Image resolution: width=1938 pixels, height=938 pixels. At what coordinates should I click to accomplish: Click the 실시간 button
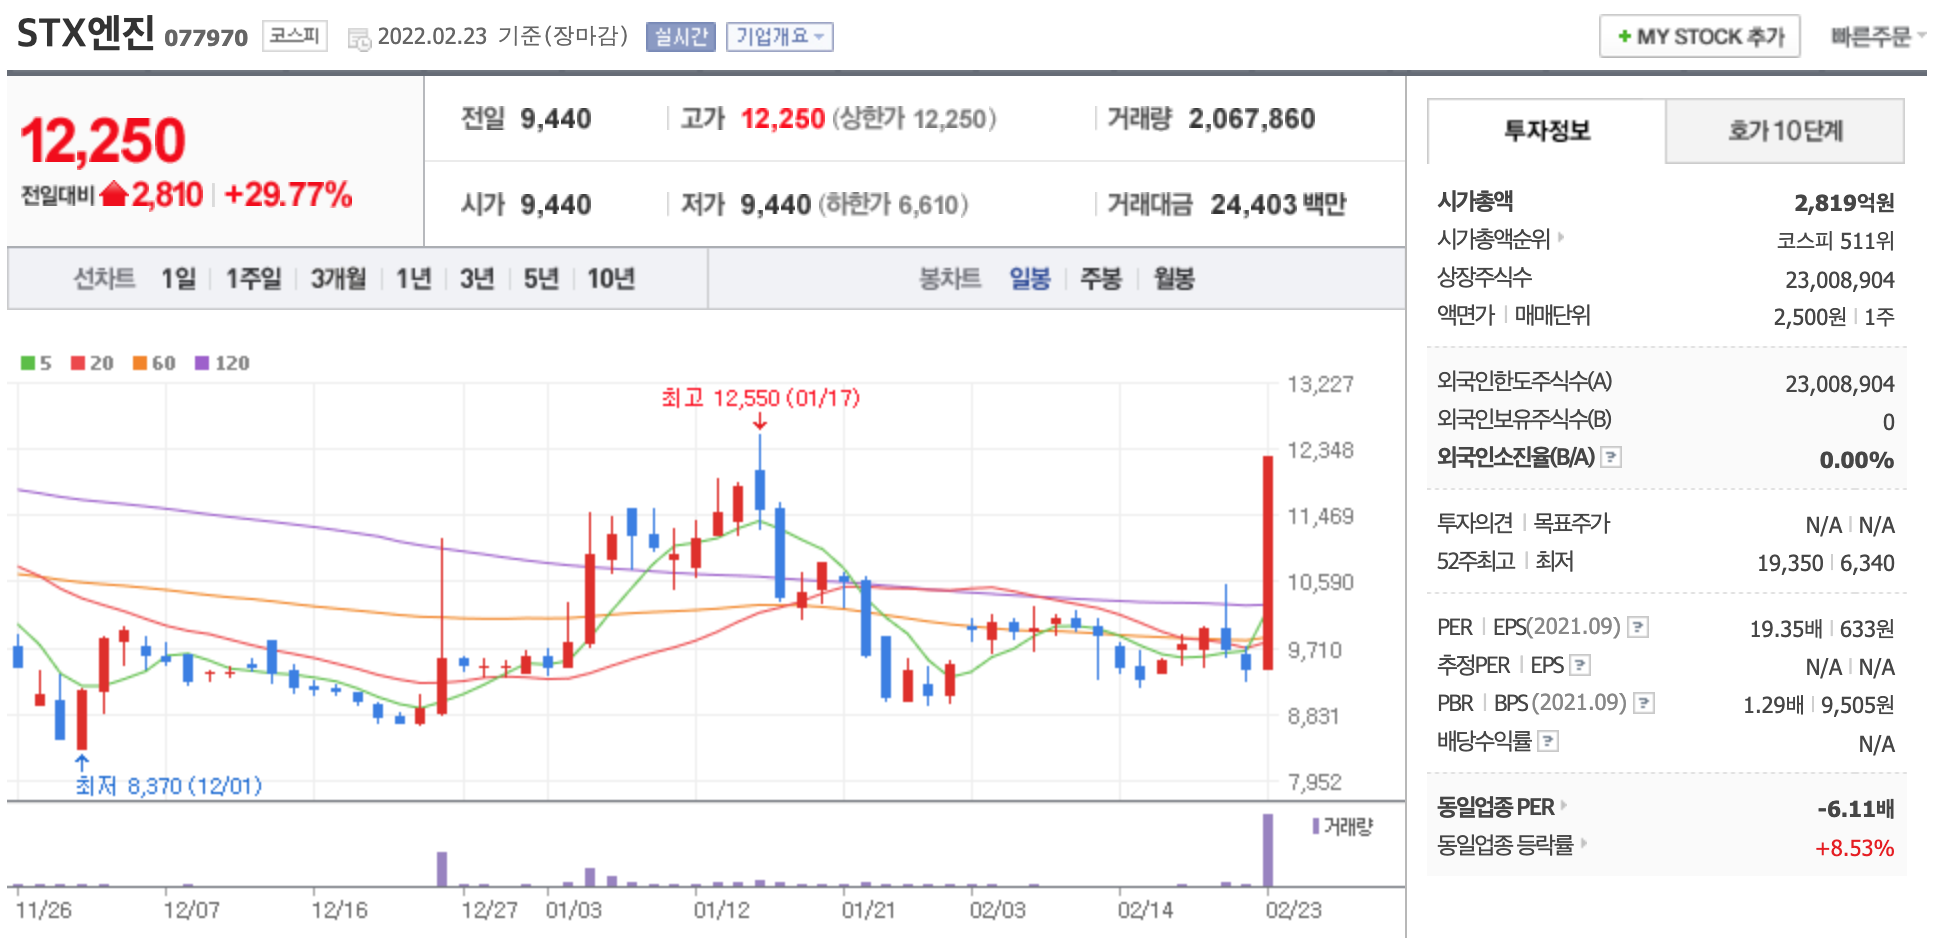681,37
